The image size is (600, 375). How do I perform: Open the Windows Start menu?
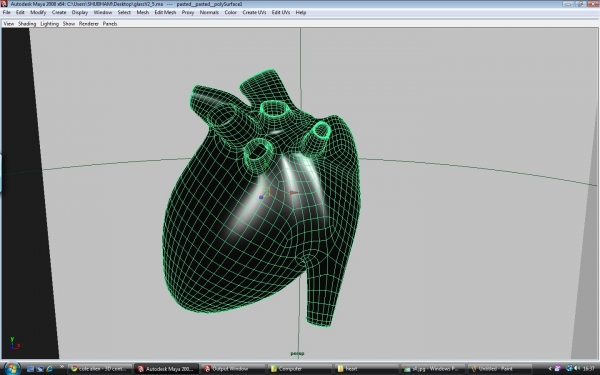(12, 368)
